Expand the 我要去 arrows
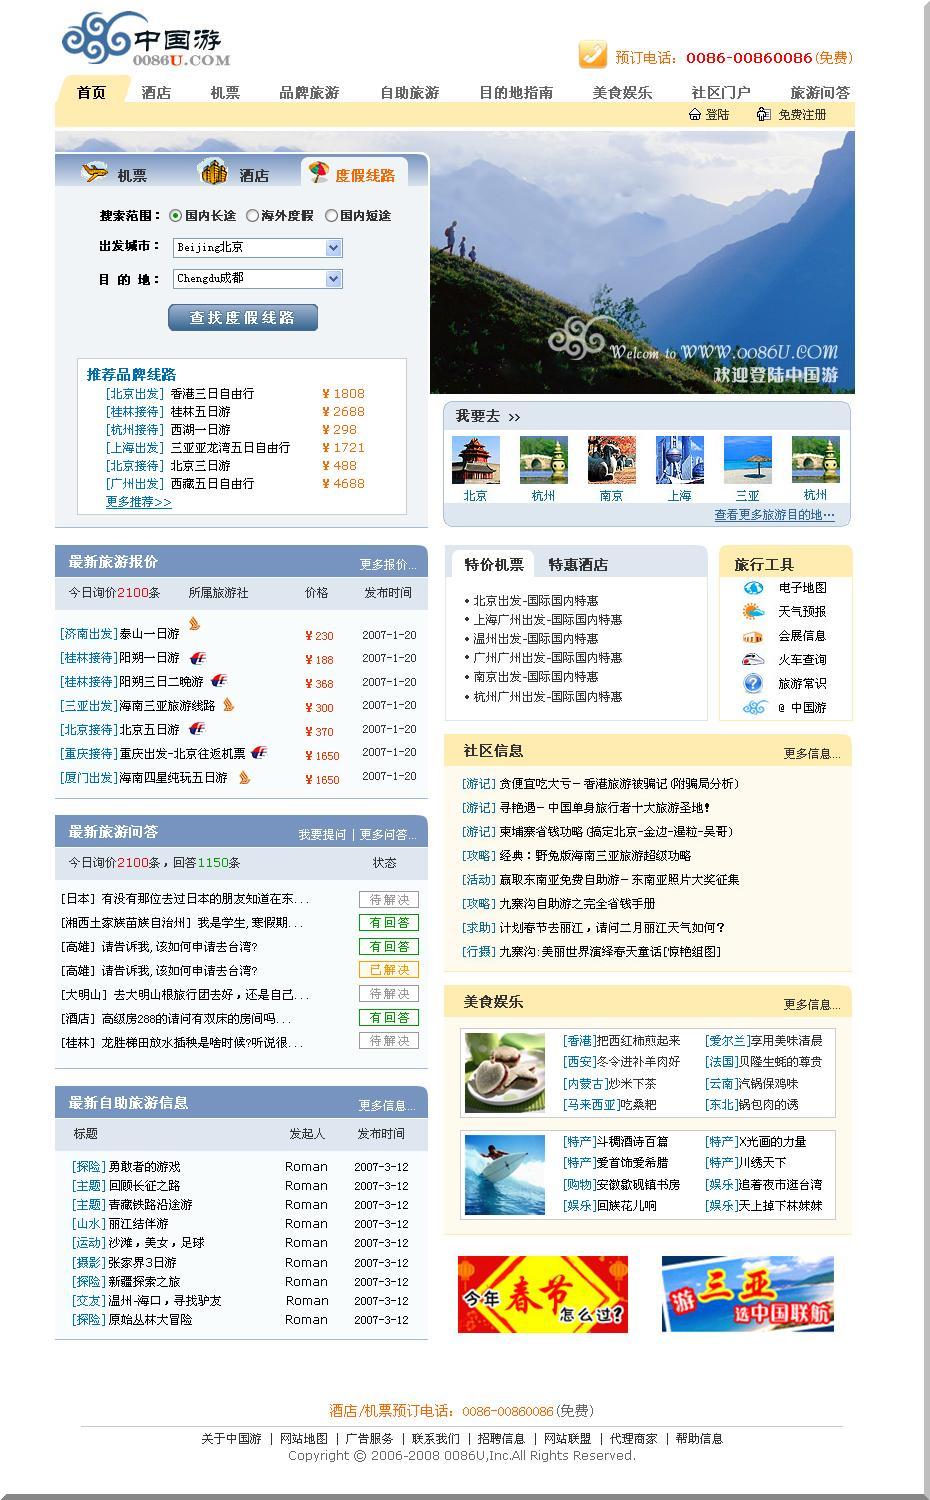The image size is (930, 1500). (x=514, y=417)
